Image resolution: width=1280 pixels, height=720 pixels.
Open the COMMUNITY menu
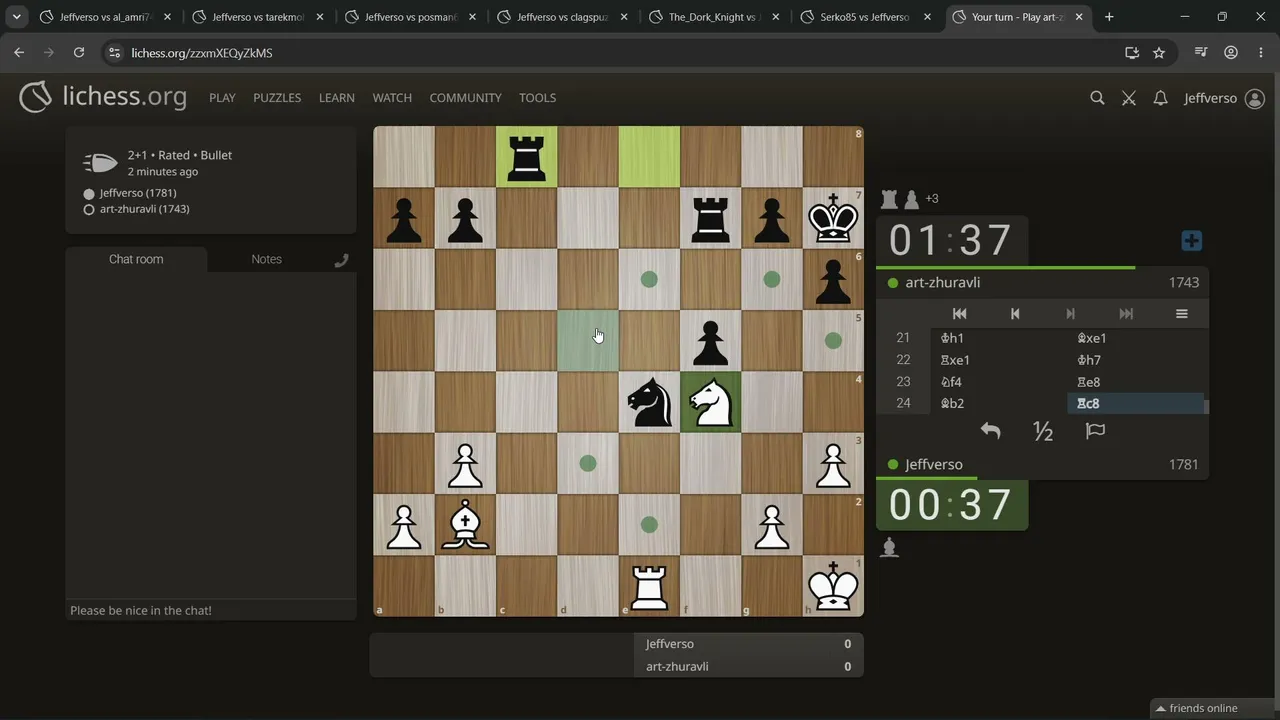tap(465, 98)
